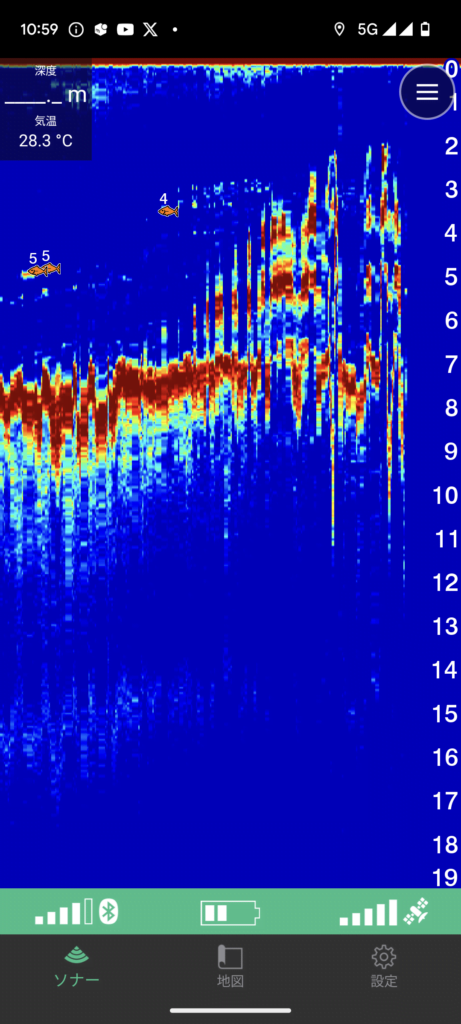
Task: Tap the pair of fish icons labeled 5
Action: (41, 269)
